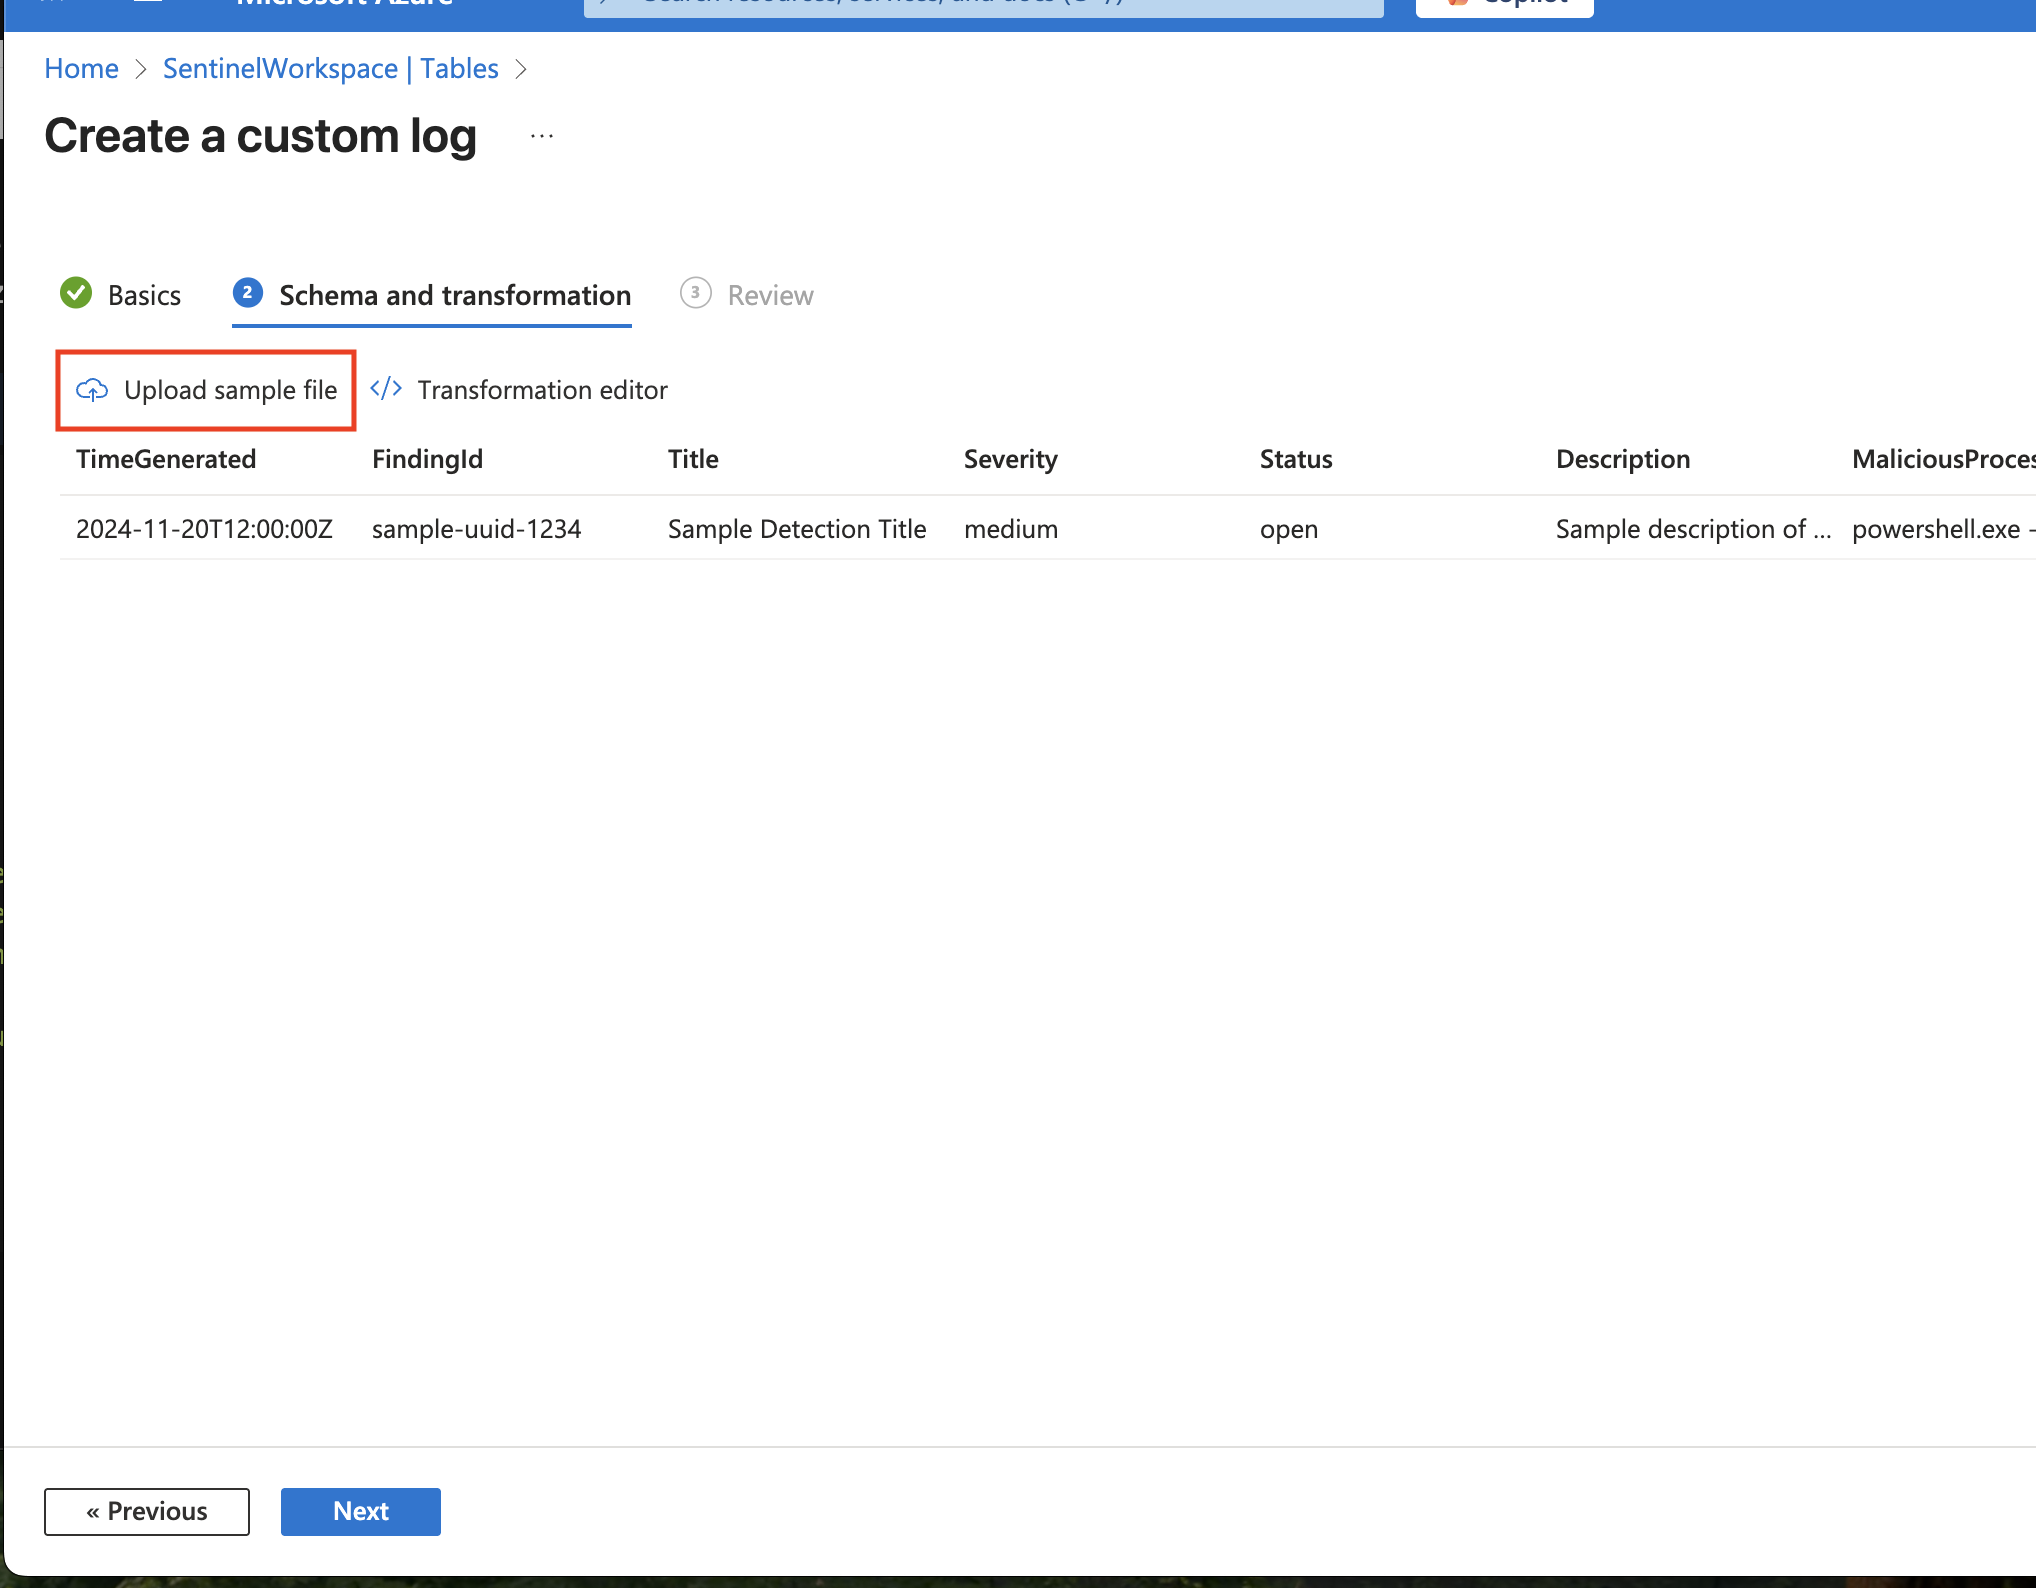Select Schema and transformation tab
Viewport: 2036px width, 1588px height.
pos(454,296)
